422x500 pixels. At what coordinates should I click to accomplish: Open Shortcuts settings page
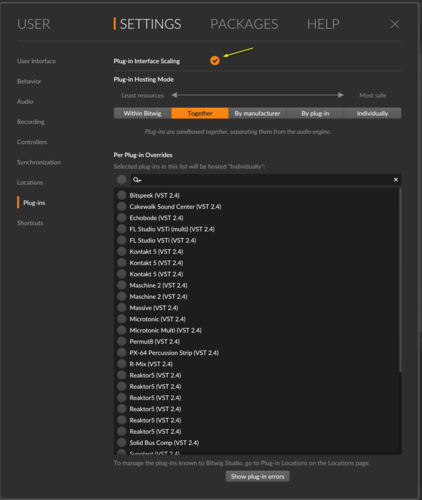30,223
